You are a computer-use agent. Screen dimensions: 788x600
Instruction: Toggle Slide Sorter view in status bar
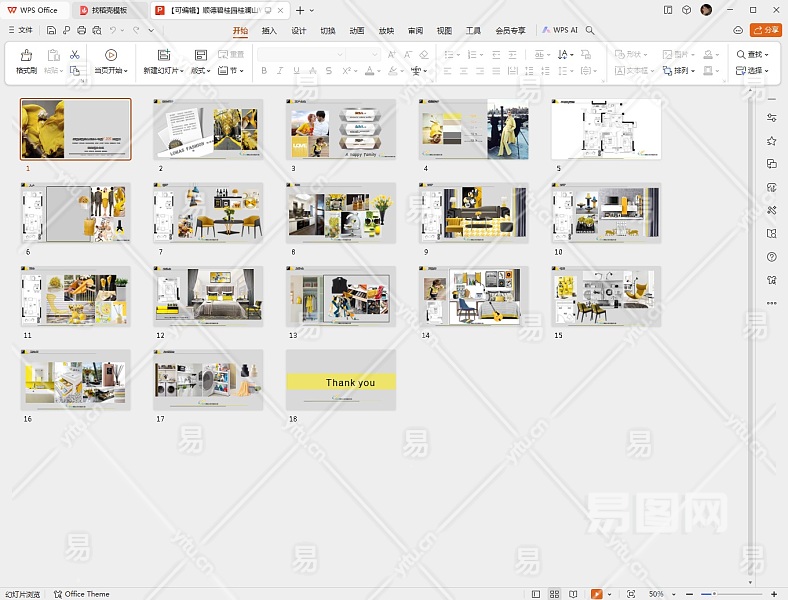pyautogui.click(x=556, y=594)
